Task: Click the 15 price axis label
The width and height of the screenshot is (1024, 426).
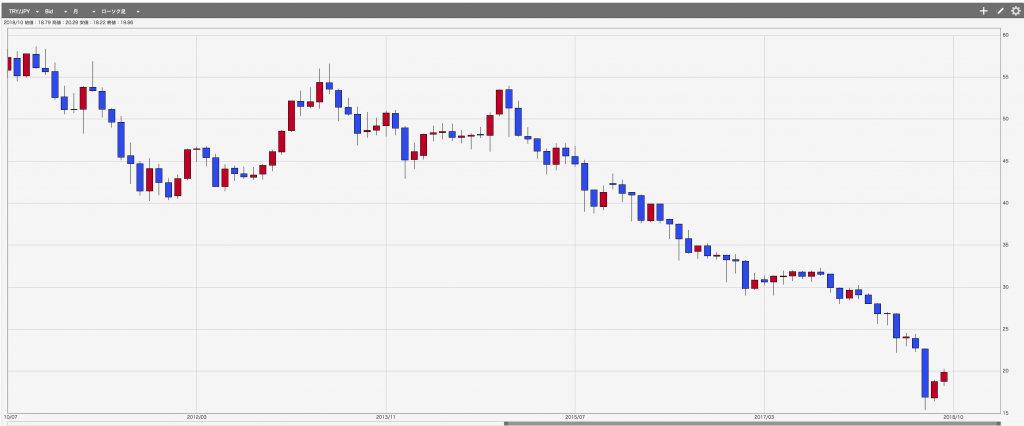Action: [x=1006, y=413]
